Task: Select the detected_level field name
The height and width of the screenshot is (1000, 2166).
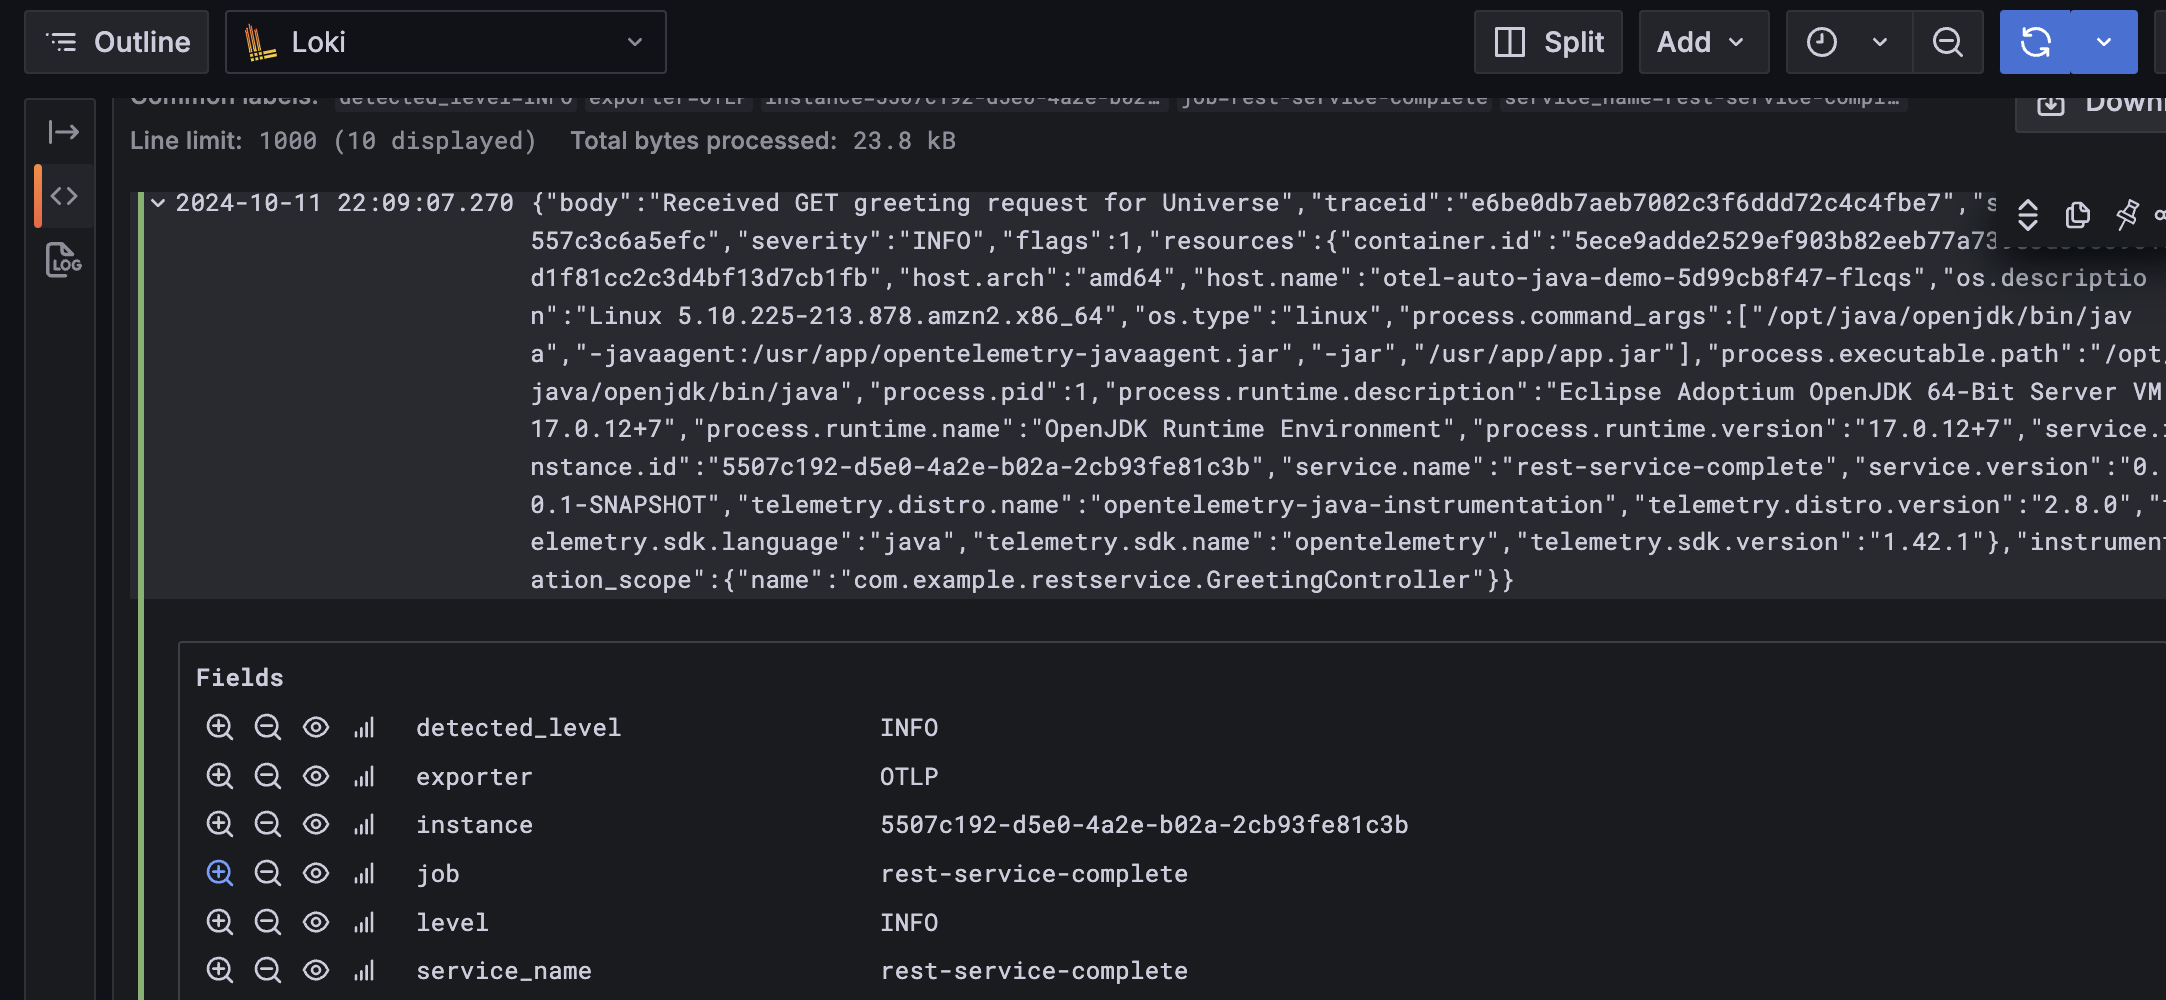Action: pos(519,728)
